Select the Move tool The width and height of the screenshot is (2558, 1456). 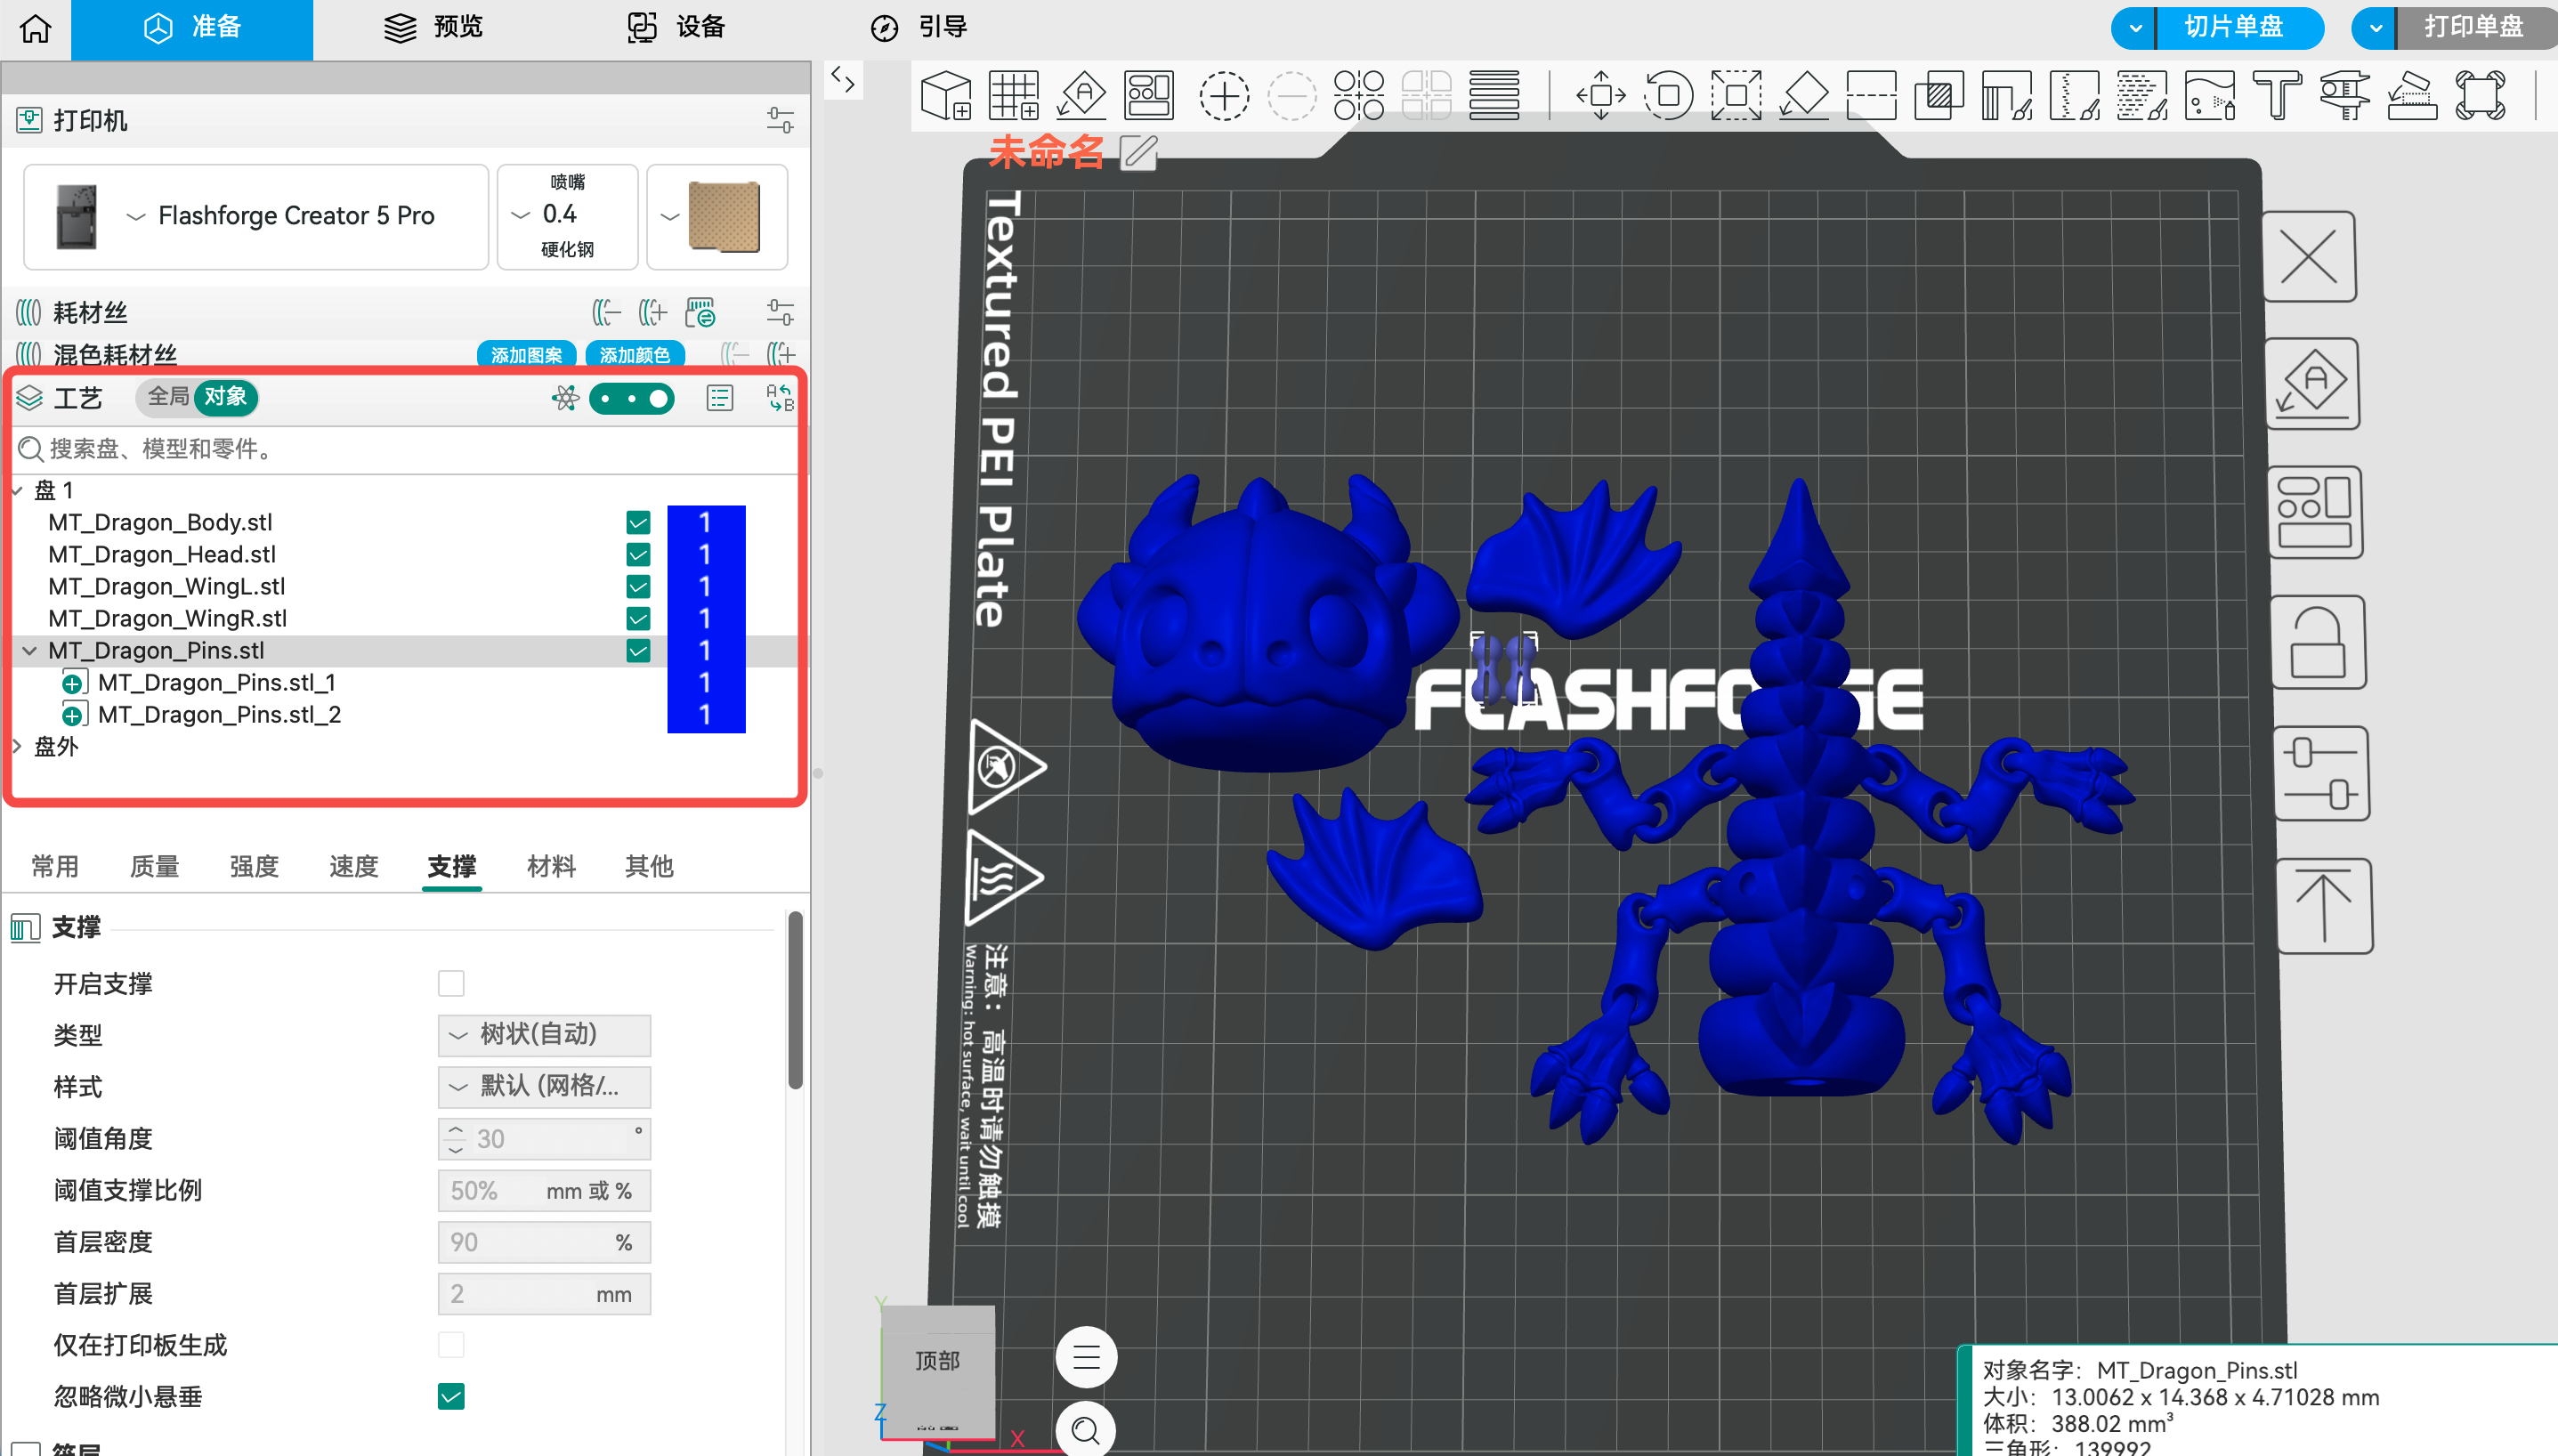pos(1601,96)
